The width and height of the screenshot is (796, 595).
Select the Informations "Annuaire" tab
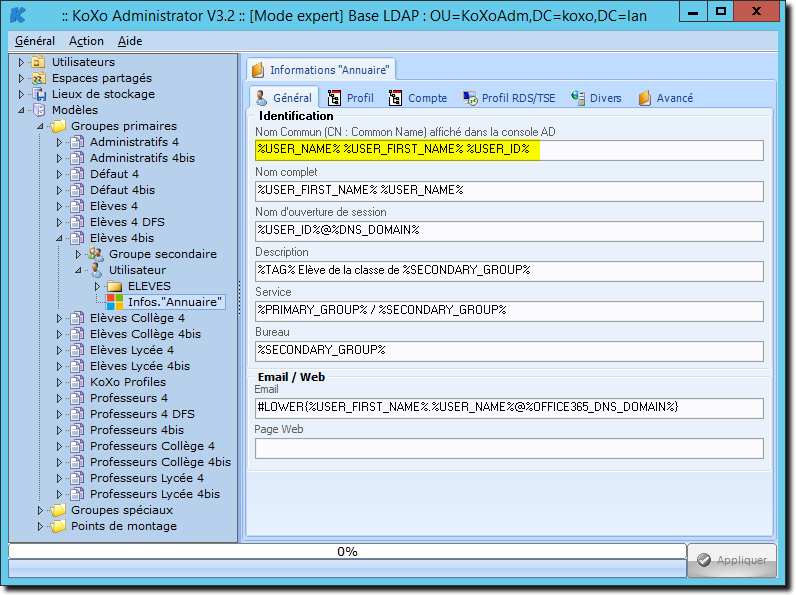321,70
